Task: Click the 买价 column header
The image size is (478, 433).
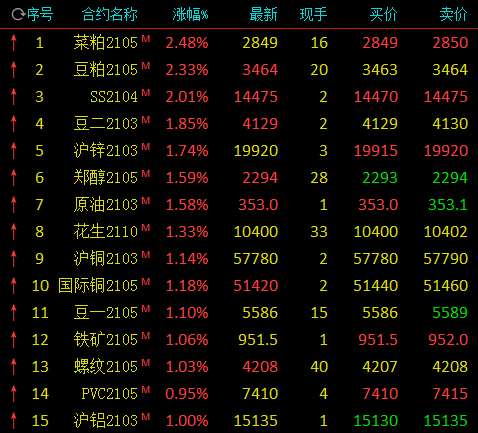Action: 383,15
